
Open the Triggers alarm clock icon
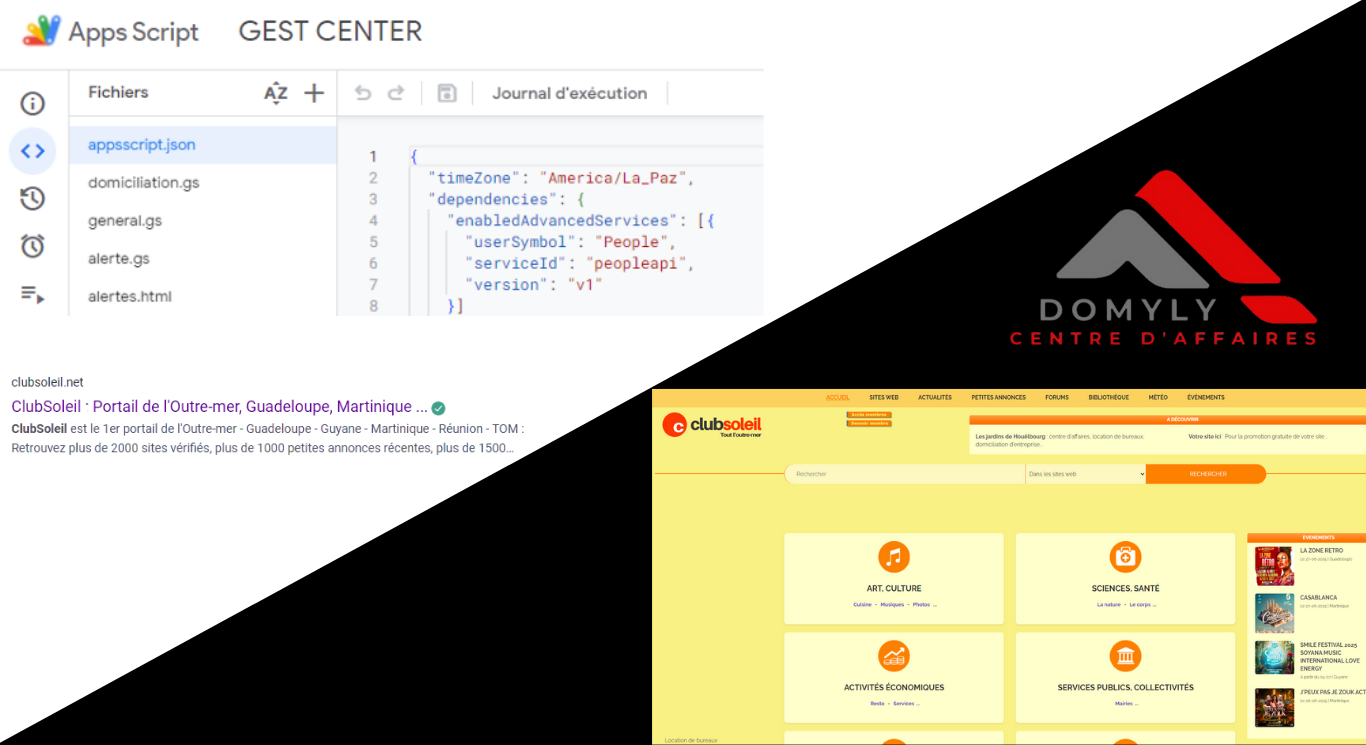click(x=33, y=246)
